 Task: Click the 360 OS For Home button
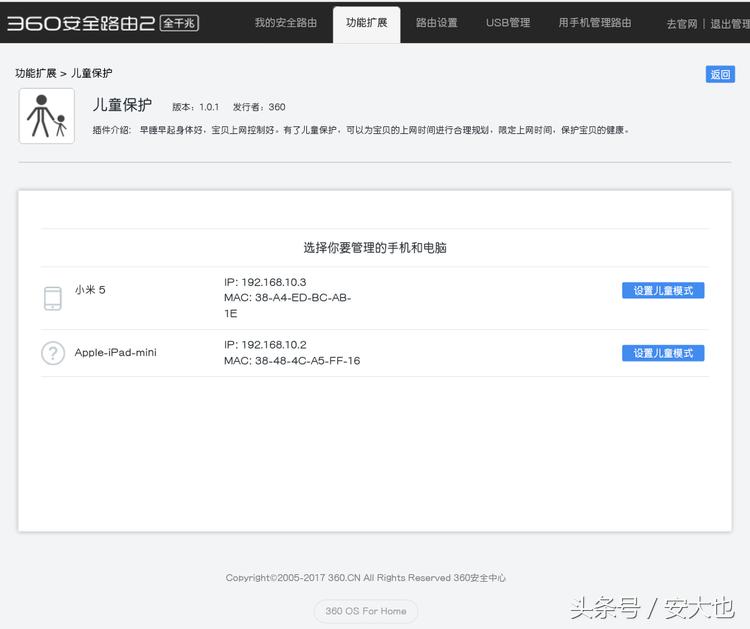pos(366,611)
